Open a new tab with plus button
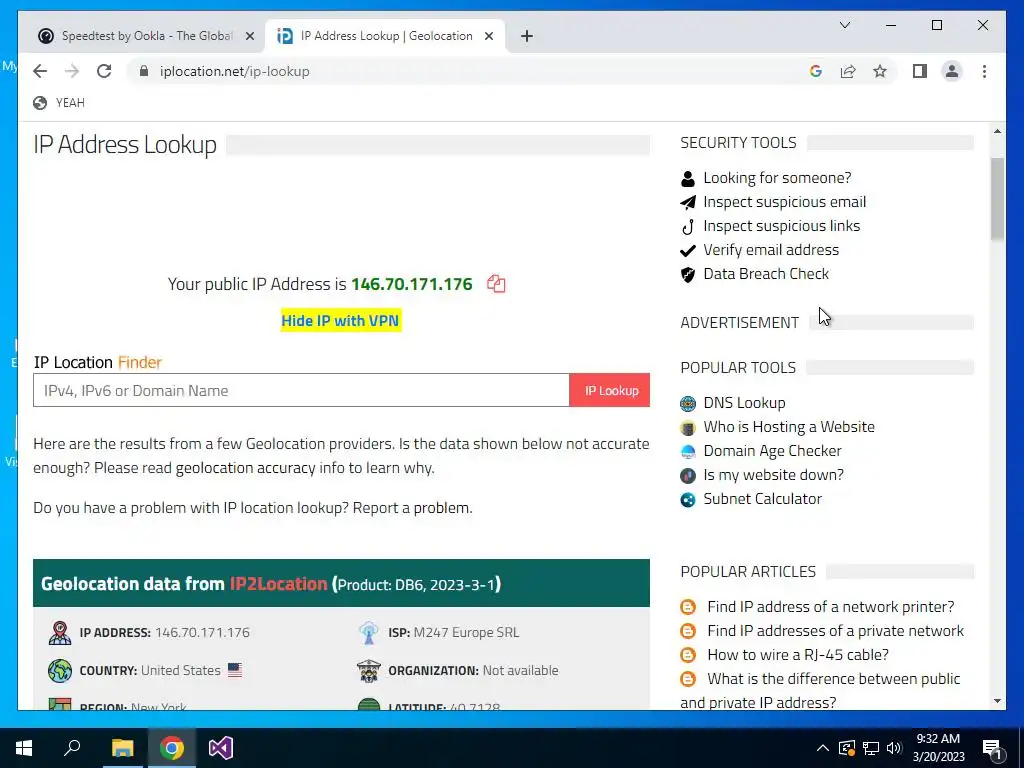 coord(527,36)
